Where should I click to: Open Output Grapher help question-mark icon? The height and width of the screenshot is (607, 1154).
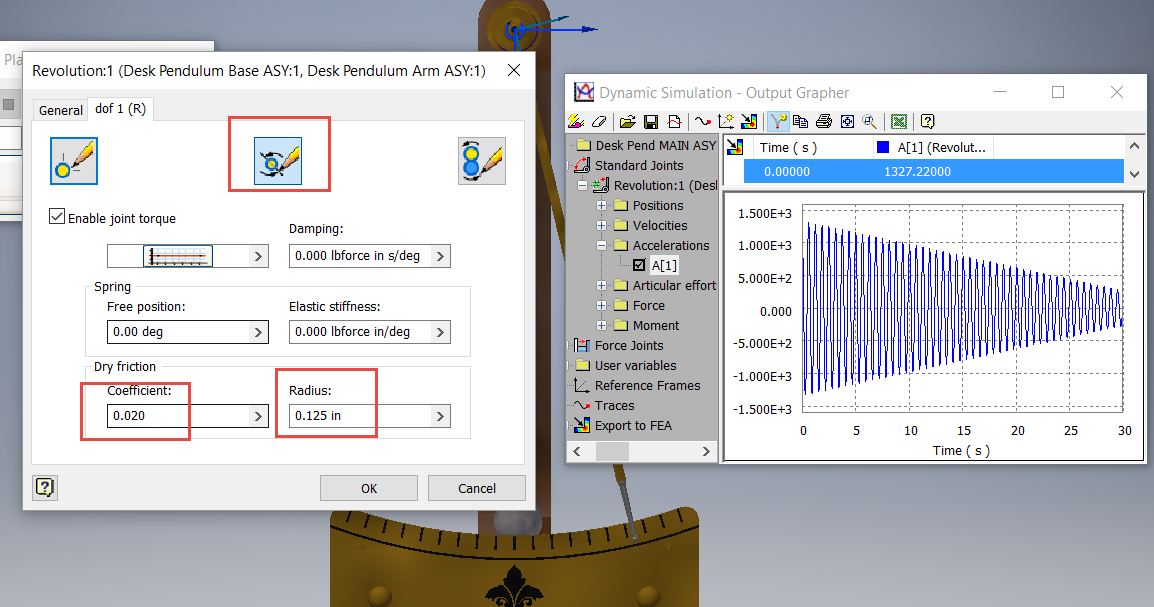tap(927, 121)
